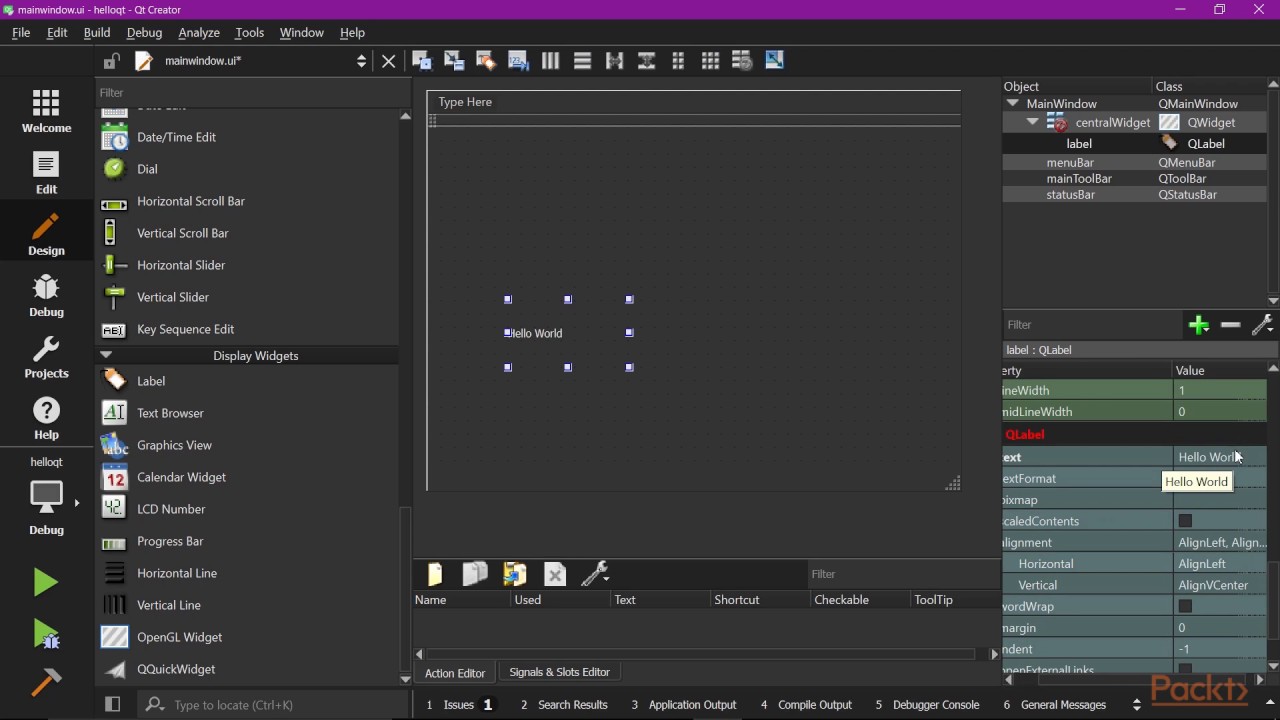
Task: Collapse centralWidget tree node
Action: 1032,122
